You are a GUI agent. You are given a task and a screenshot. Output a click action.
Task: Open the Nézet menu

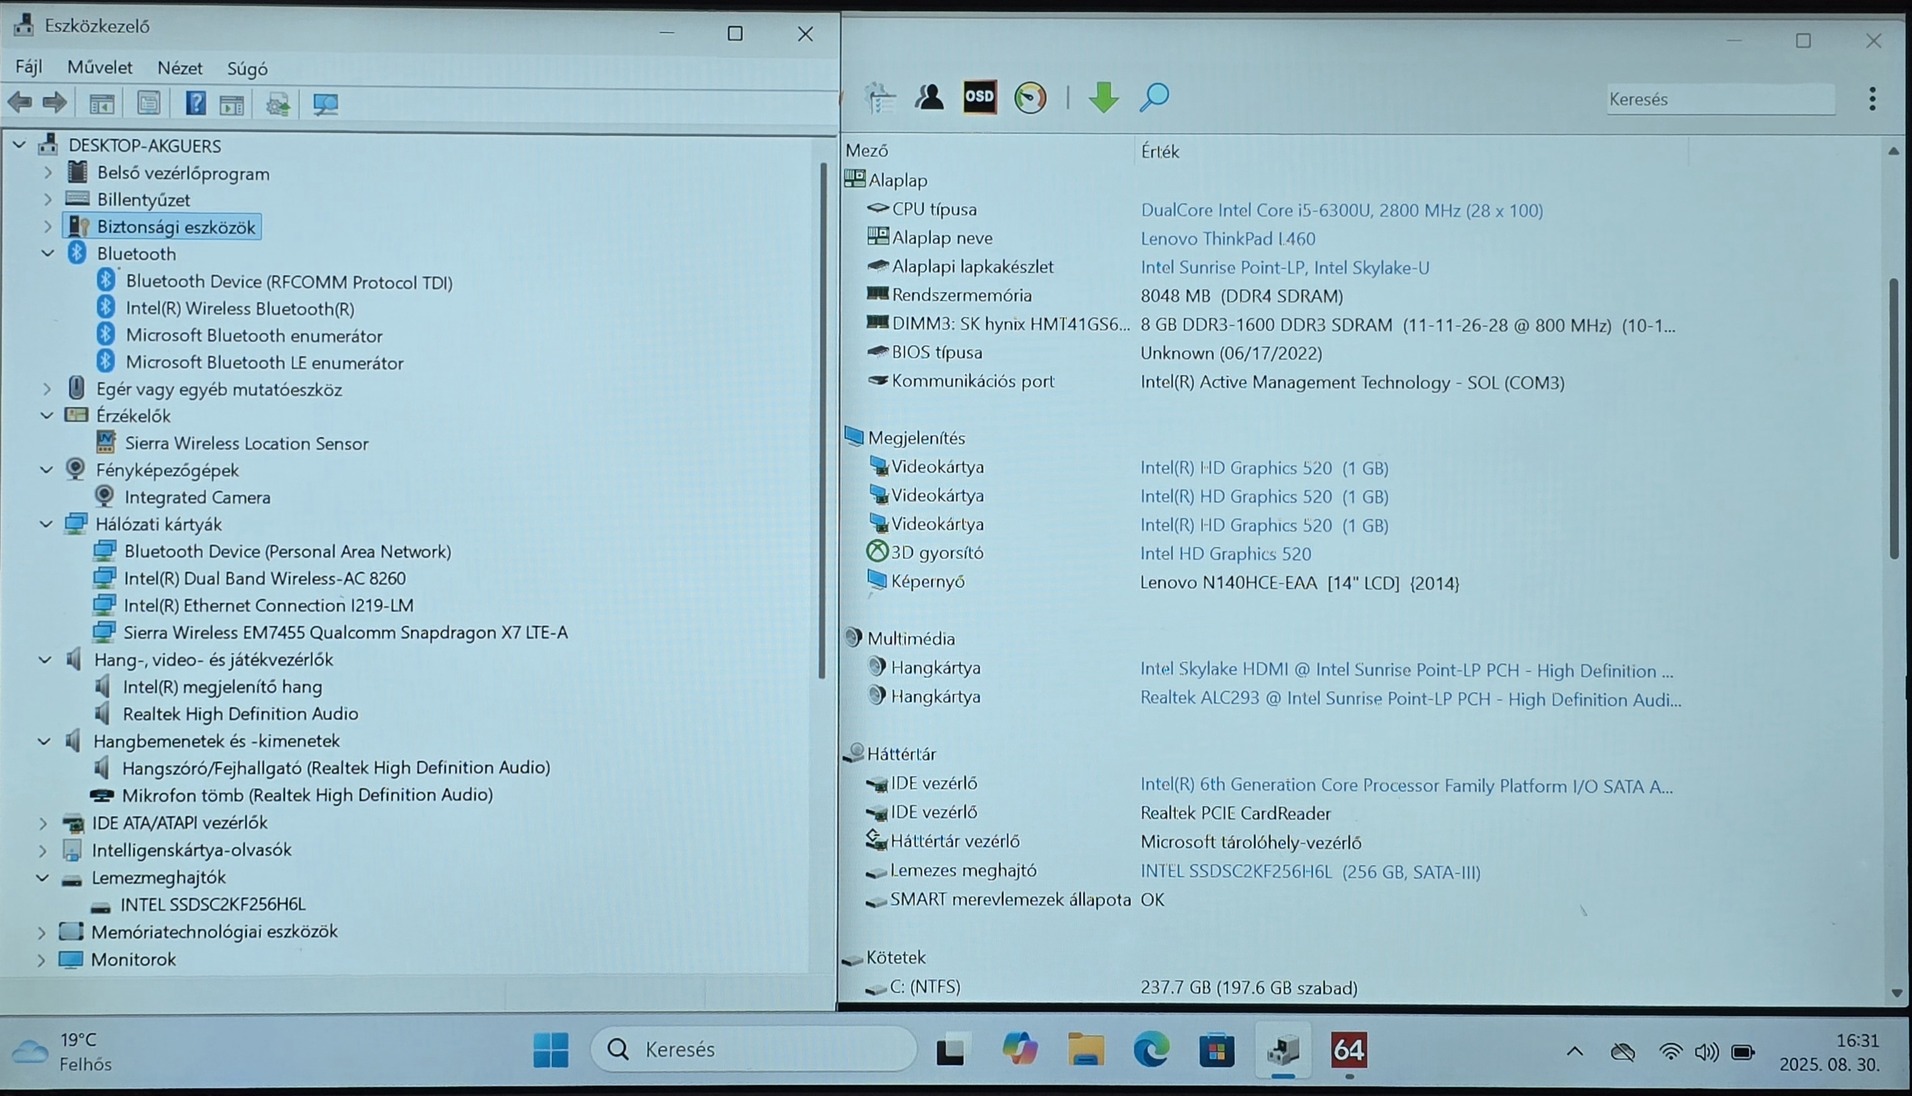click(180, 68)
